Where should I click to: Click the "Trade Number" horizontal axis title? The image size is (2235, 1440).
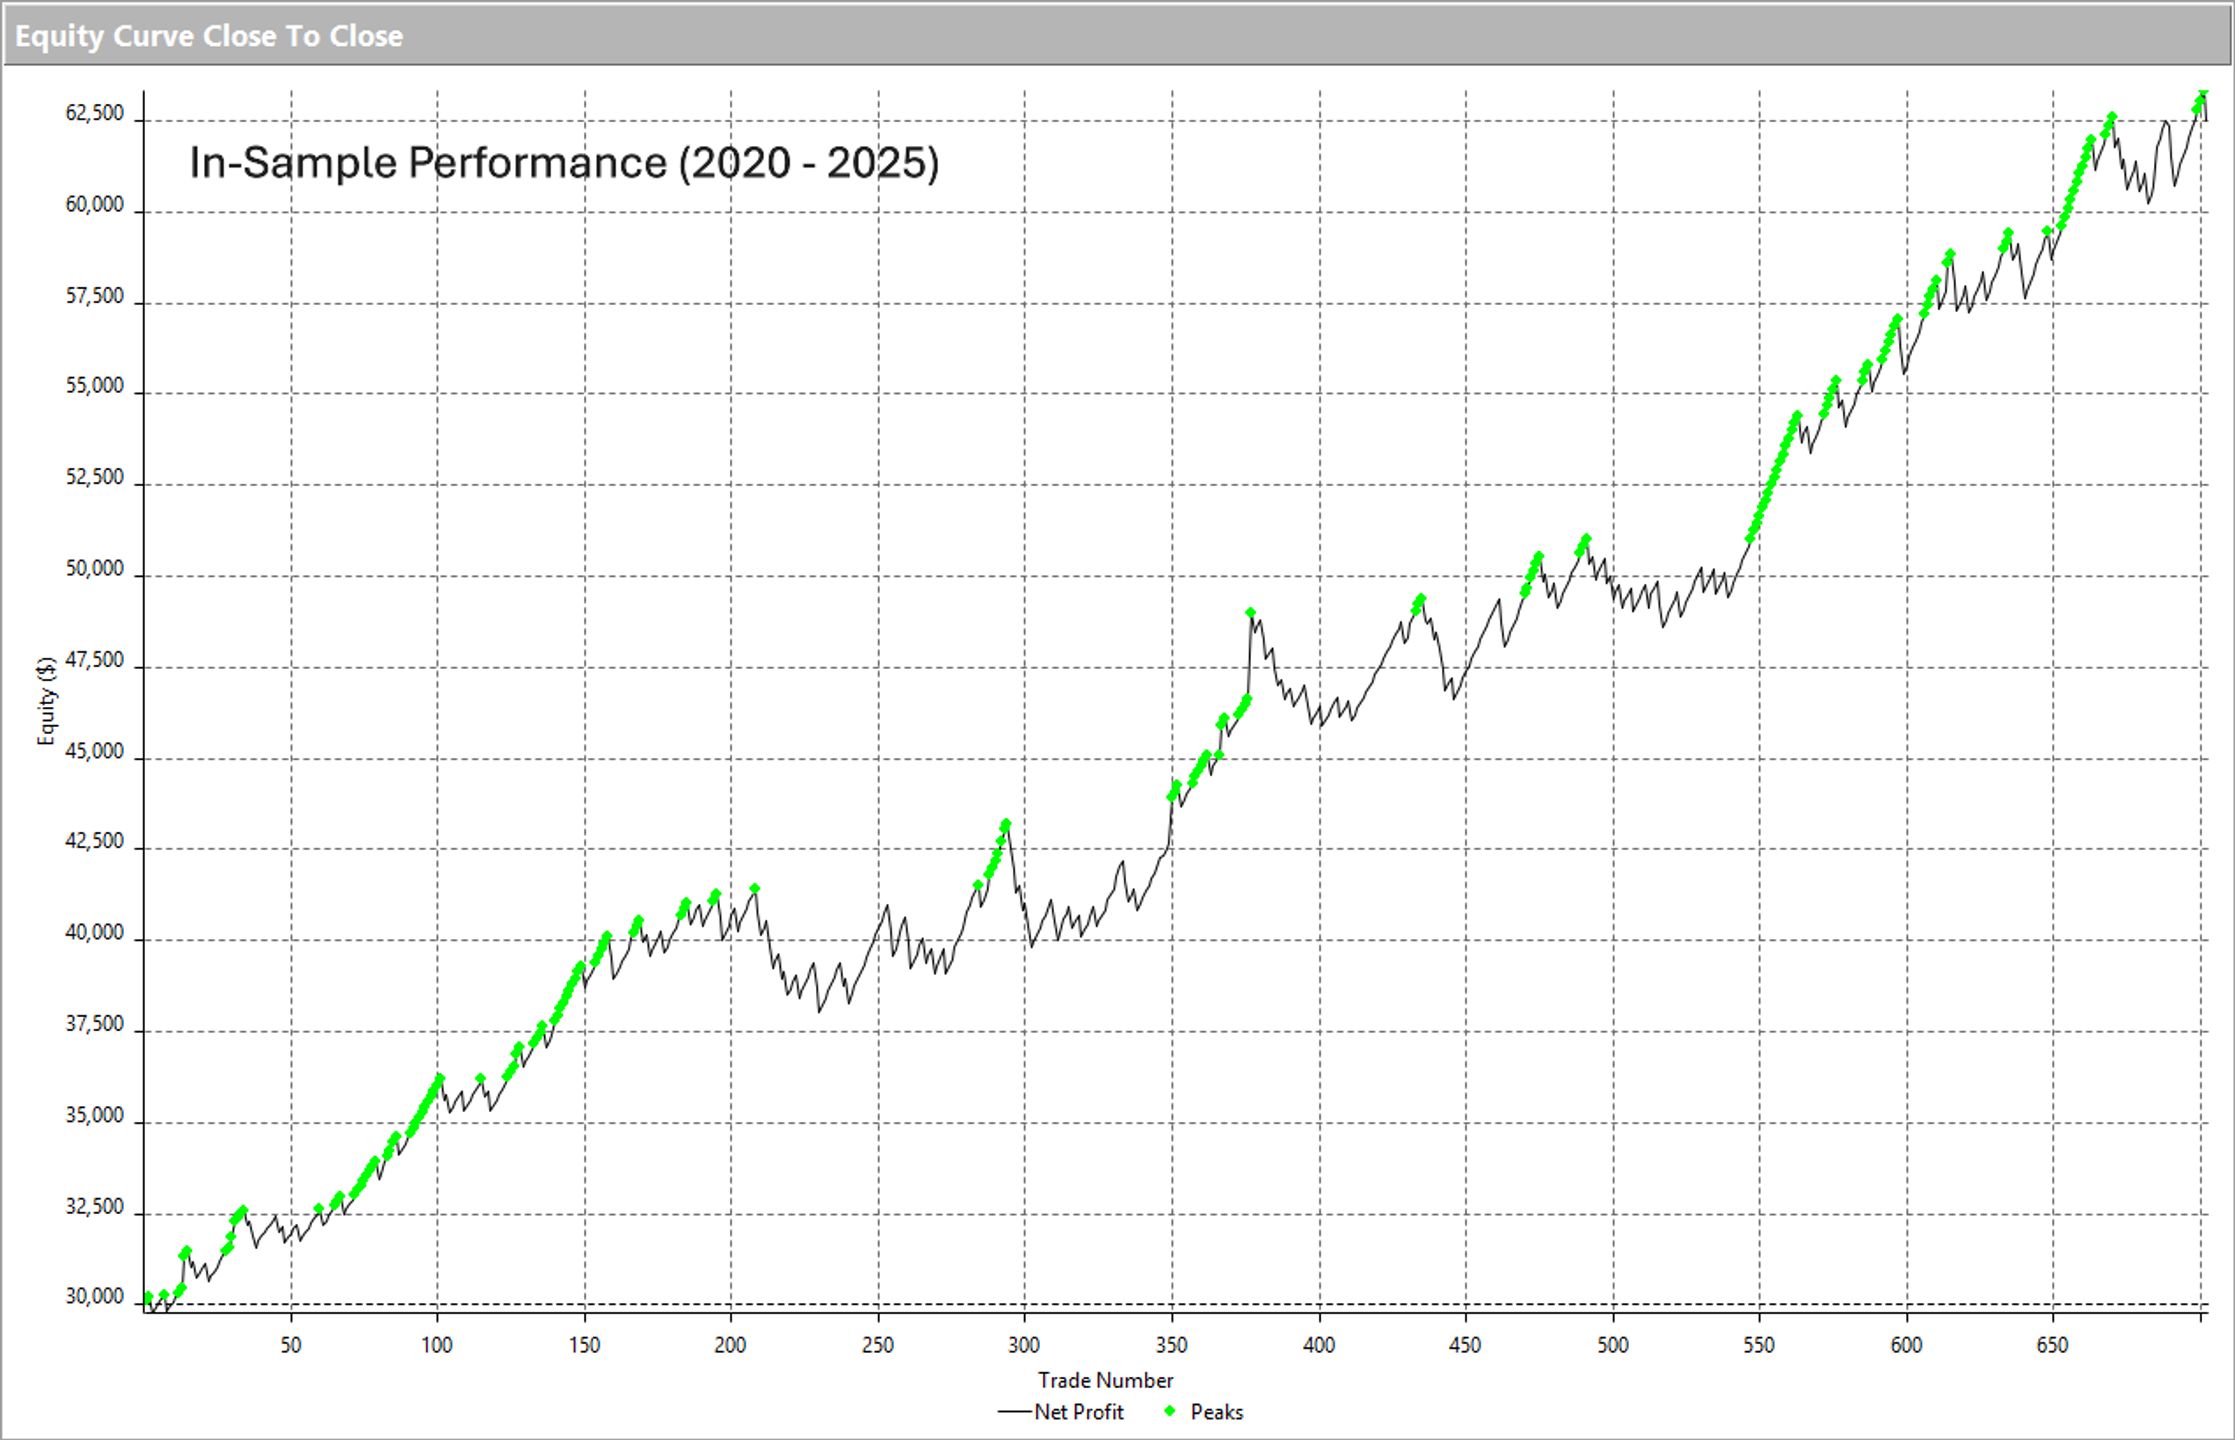[1105, 1380]
